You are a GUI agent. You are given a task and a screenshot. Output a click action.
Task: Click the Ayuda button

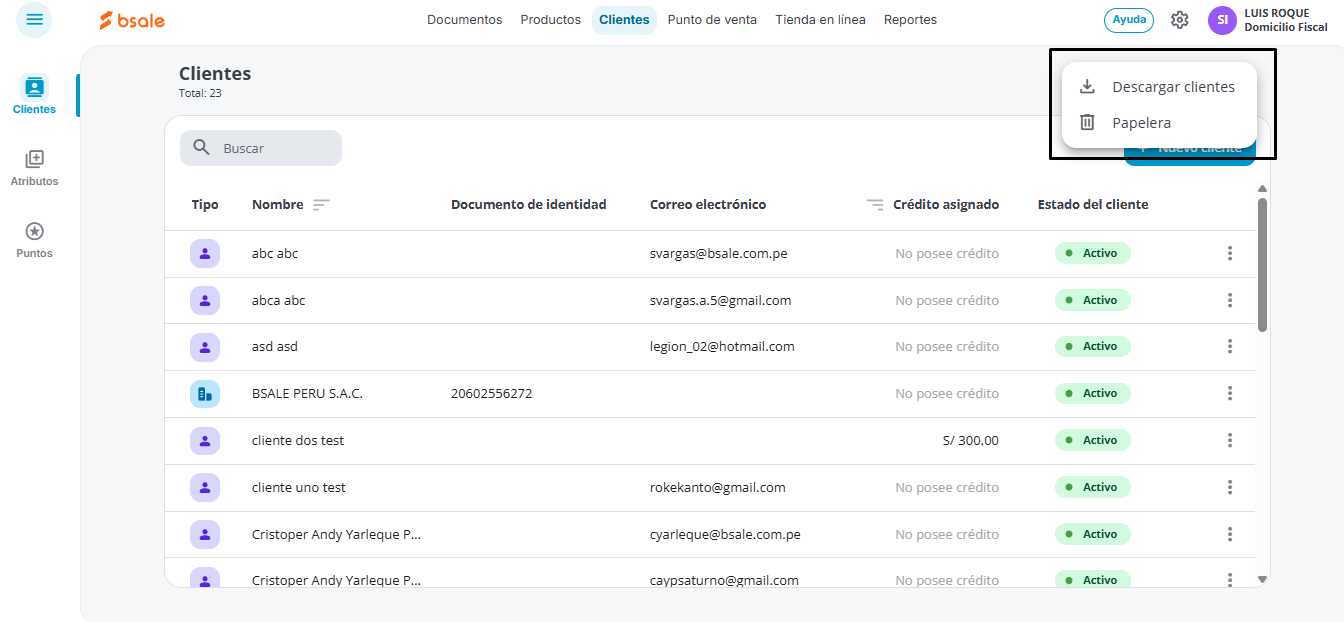(1129, 20)
